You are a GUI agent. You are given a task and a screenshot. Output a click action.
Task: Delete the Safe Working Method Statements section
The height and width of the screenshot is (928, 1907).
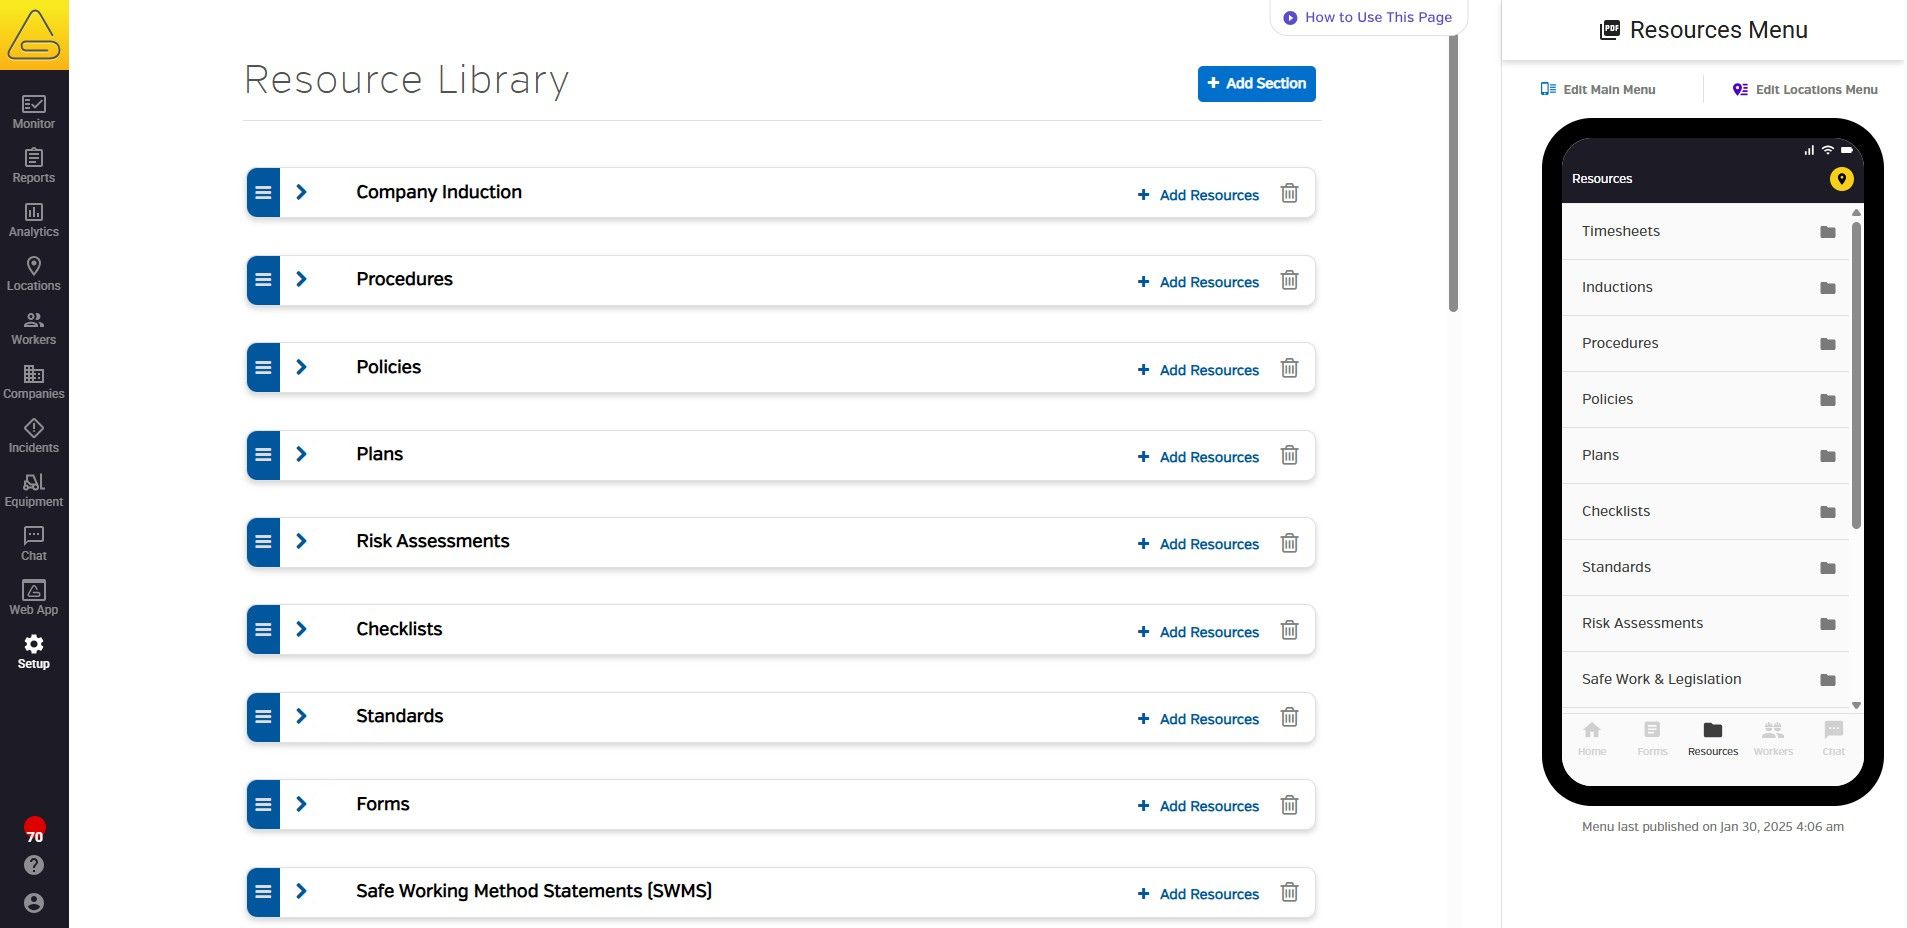[1290, 892]
